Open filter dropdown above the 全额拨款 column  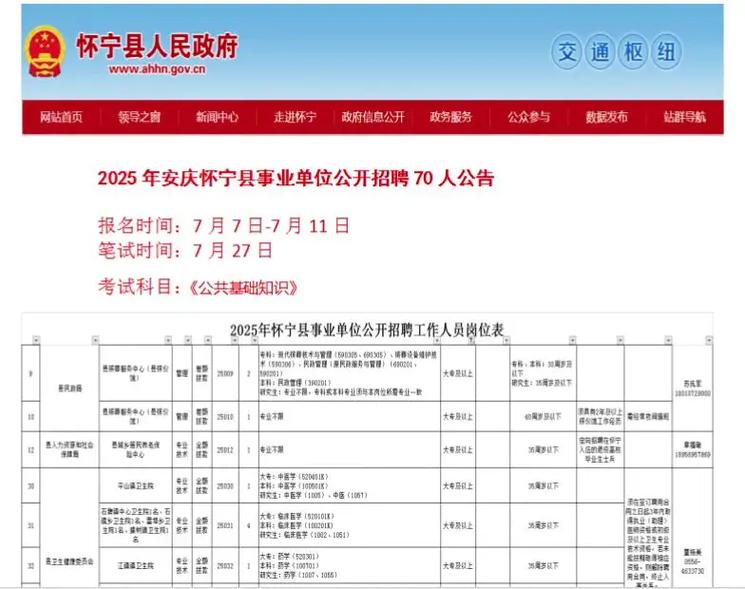point(208,340)
